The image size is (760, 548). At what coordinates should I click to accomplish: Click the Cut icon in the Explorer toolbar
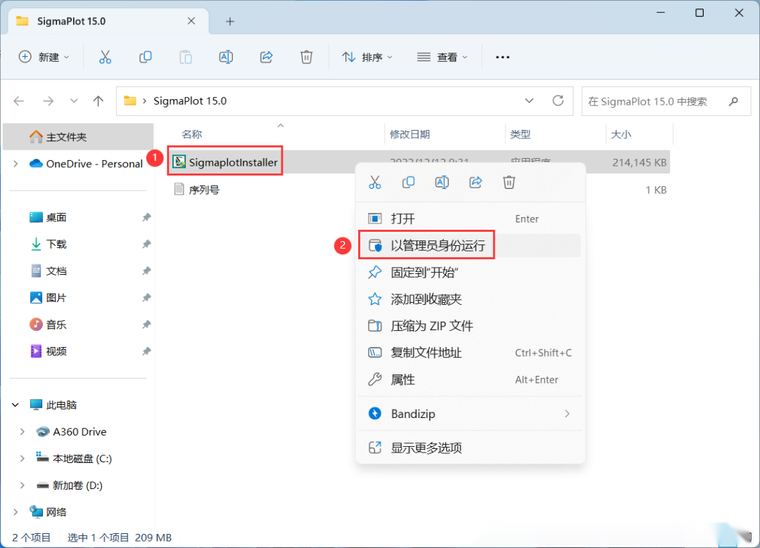coord(105,57)
